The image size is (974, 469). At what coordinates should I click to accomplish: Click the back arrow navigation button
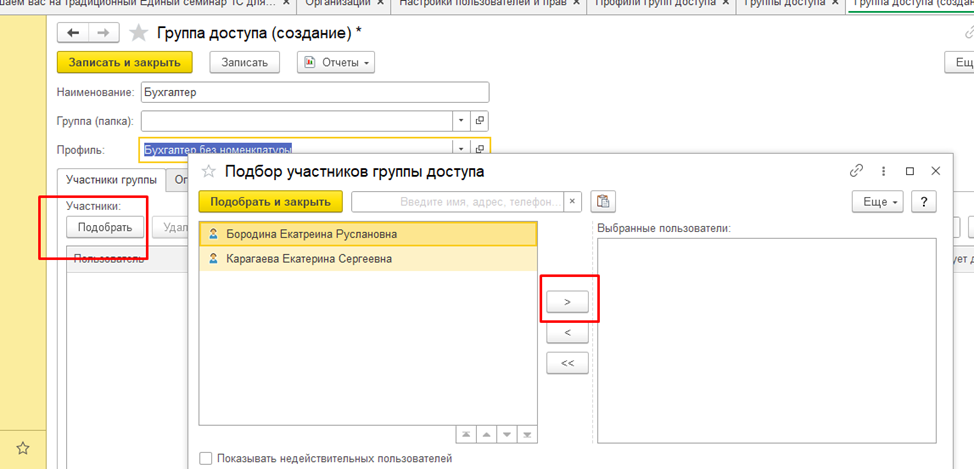click(73, 33)
